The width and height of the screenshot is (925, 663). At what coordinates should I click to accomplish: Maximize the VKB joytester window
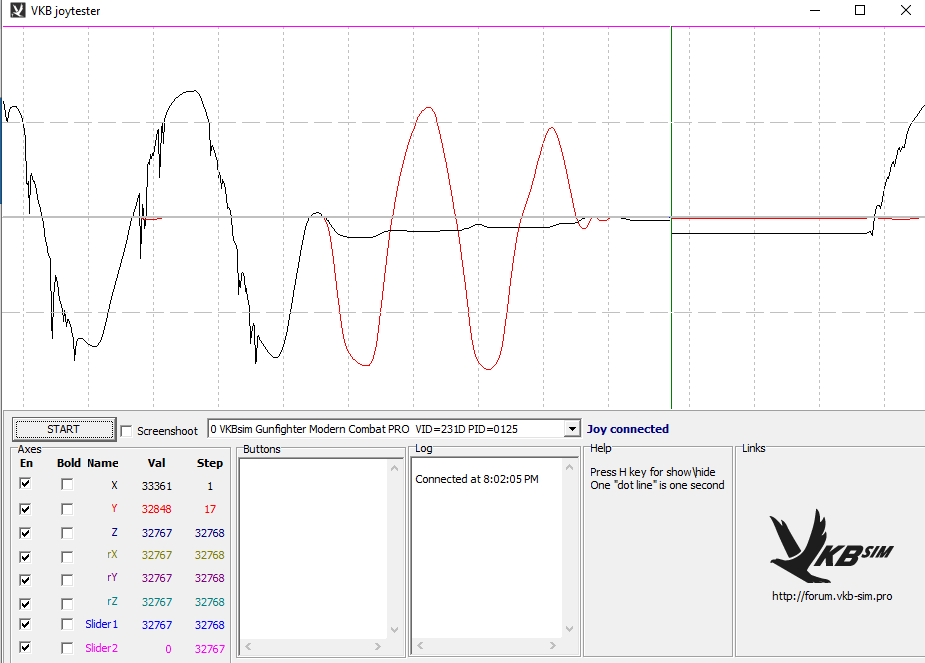click(859, 11)
